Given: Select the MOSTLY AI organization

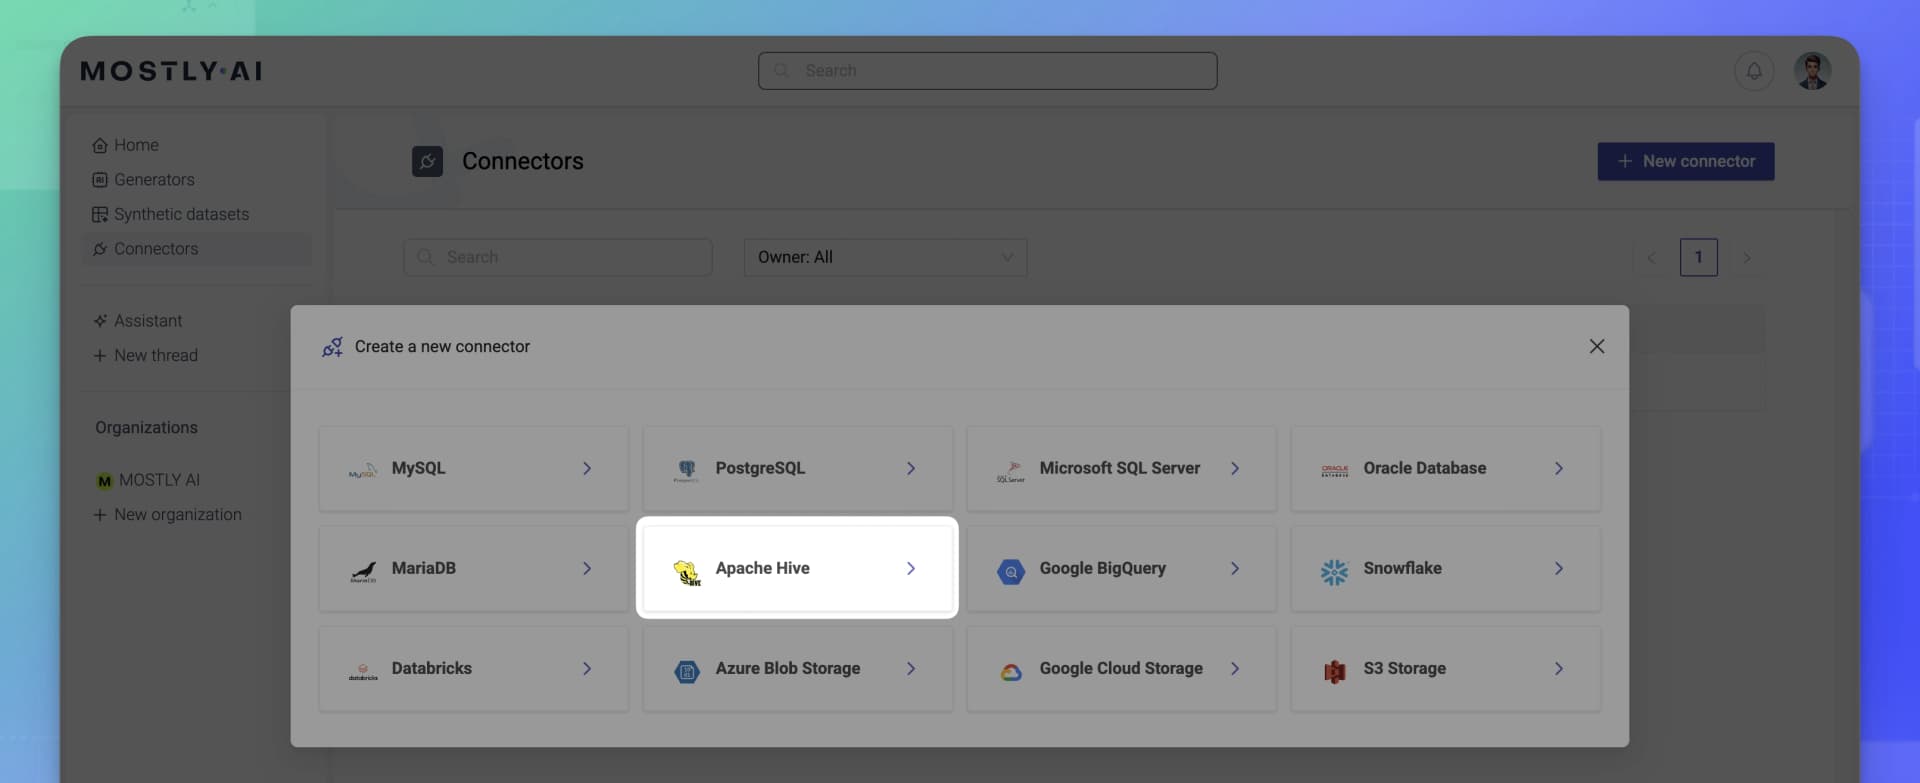Looking at the screenshot, I should (x=148, y=481).
